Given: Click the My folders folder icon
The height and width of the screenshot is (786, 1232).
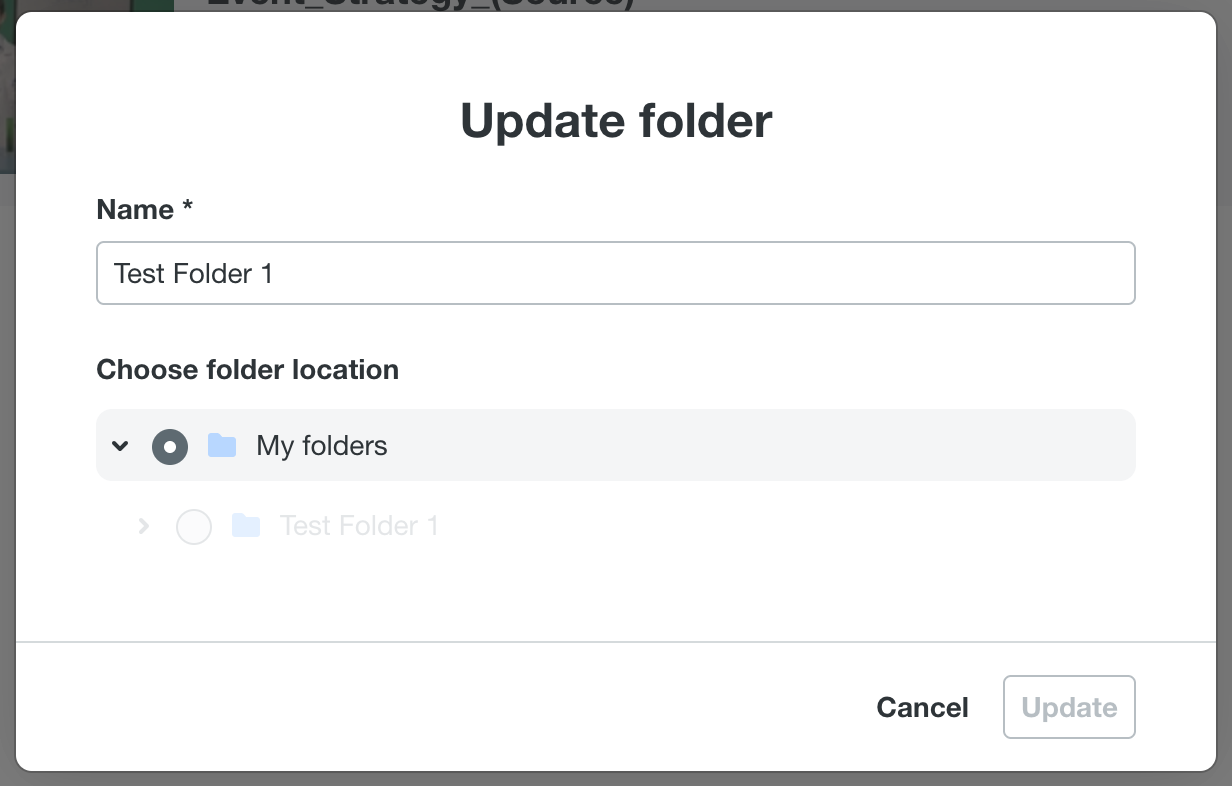Looking at the screenshot, I should coord(222,446).
